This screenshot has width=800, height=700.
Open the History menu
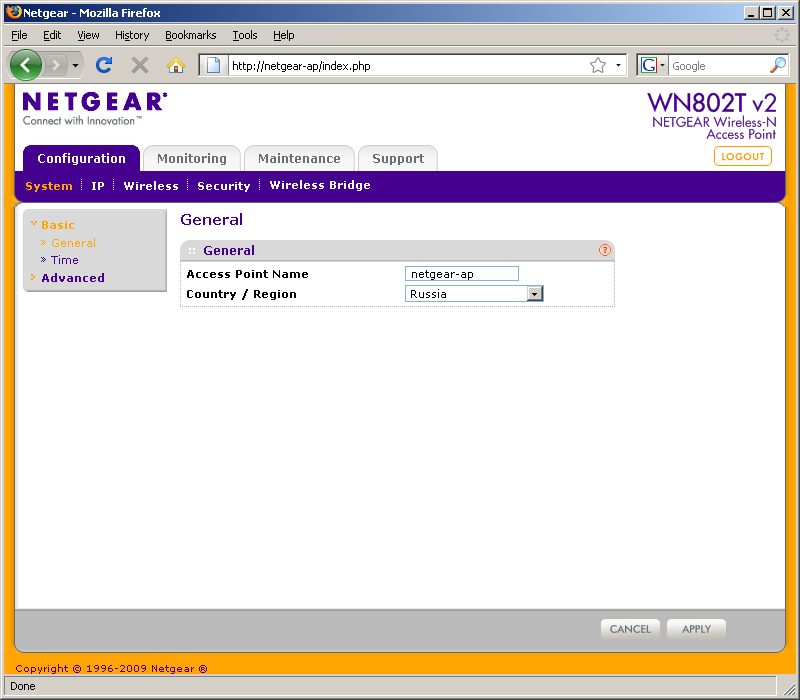pos(132,35)
